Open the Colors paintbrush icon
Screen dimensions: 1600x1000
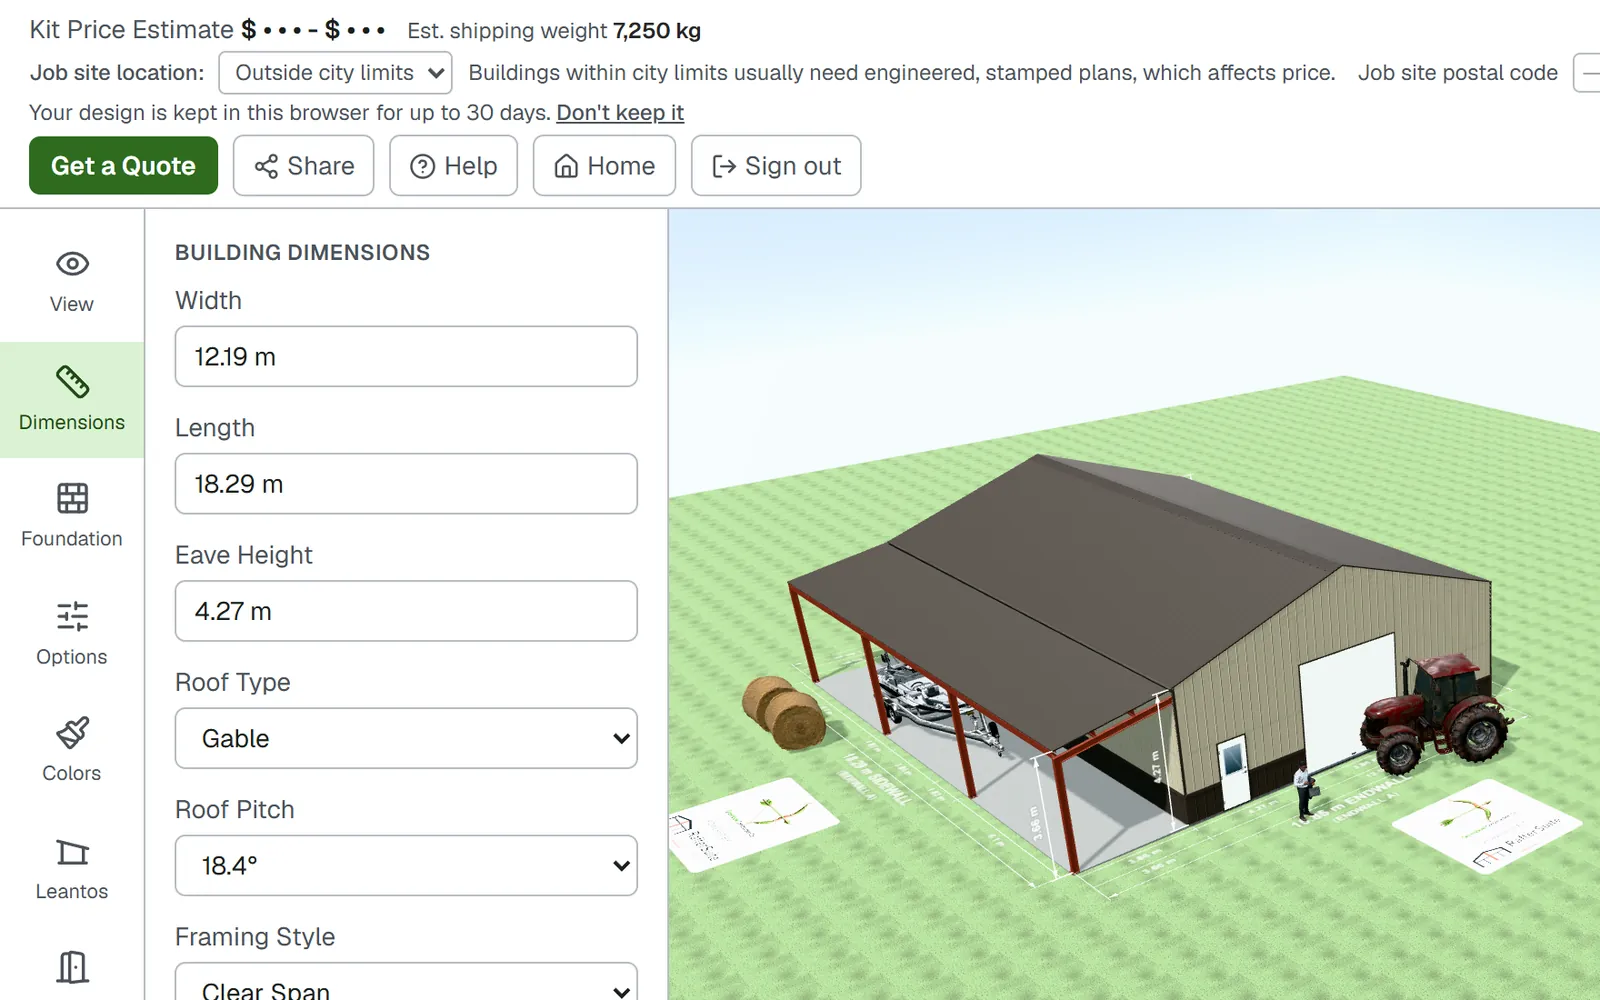click(x=72, y=733)
